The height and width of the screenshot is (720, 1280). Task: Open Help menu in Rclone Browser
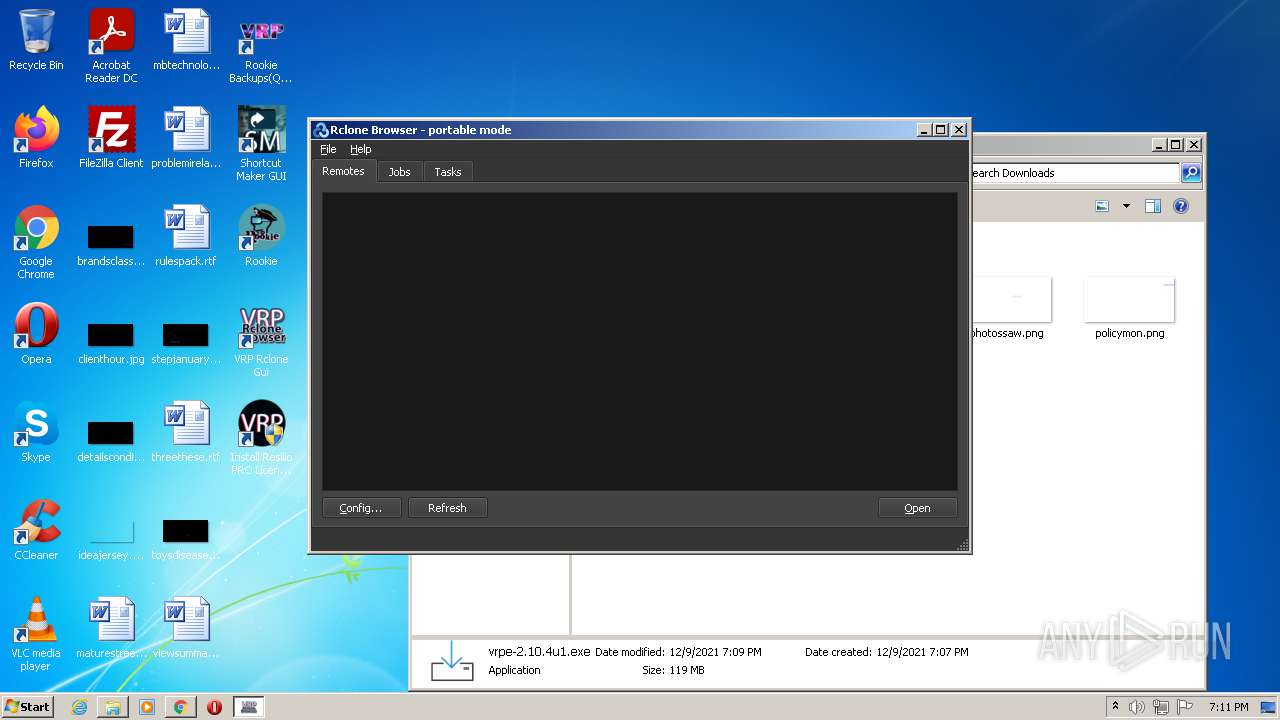click(x=360, y=149)
